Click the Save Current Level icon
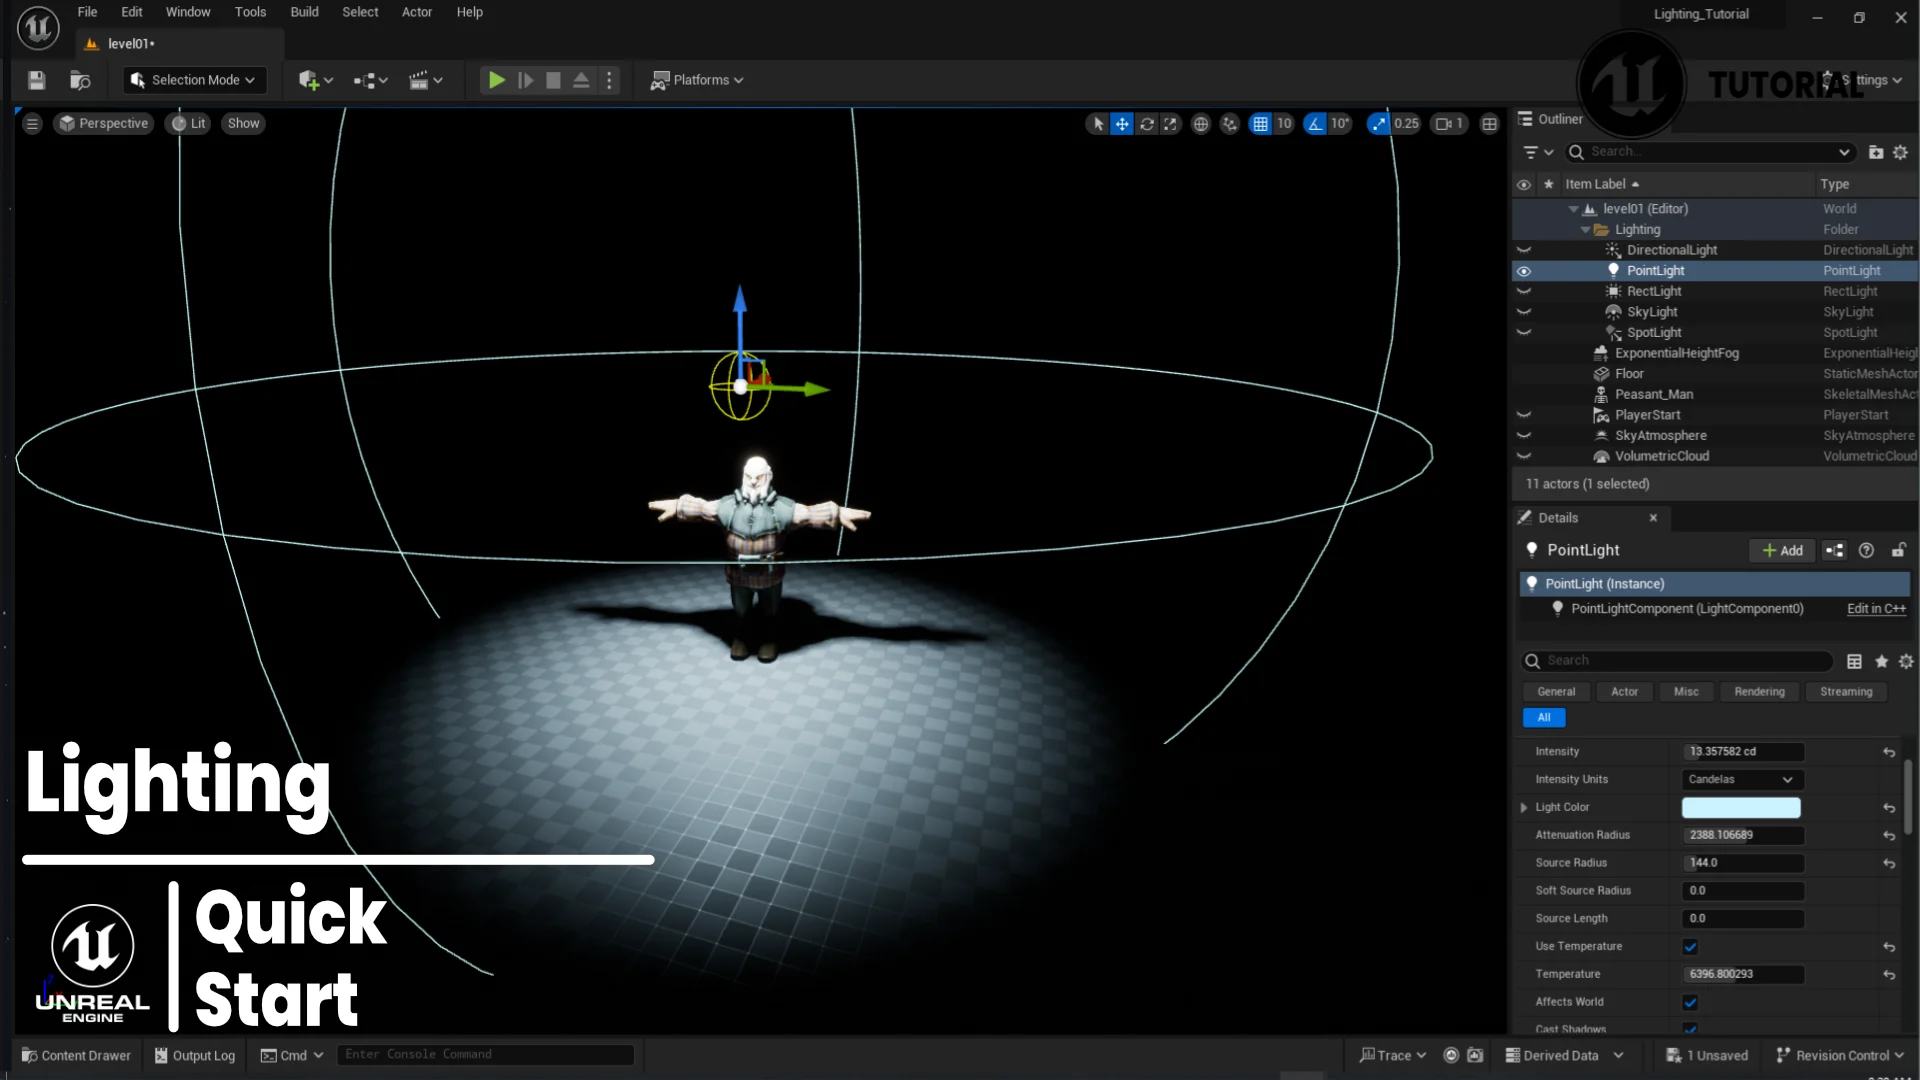 click(36, 80)
